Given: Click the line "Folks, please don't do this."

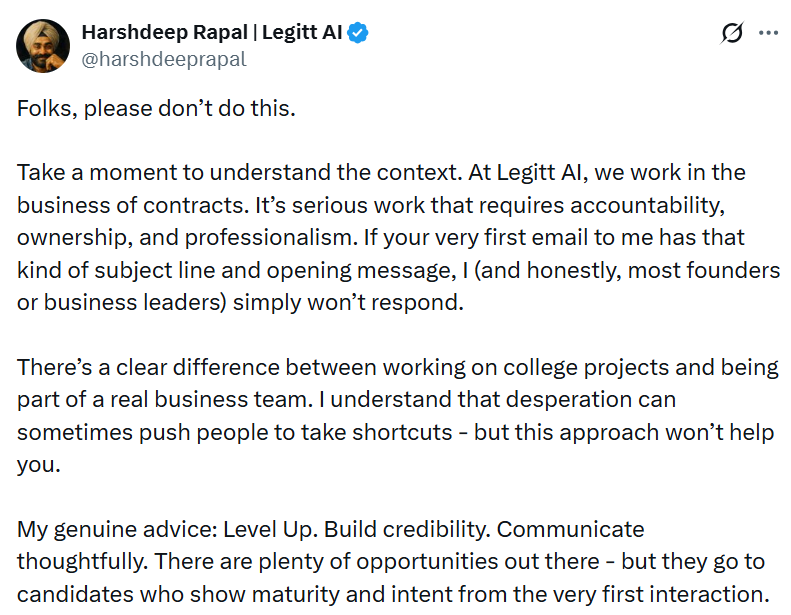Looking at the screenshot, I should tap(156, 108).
